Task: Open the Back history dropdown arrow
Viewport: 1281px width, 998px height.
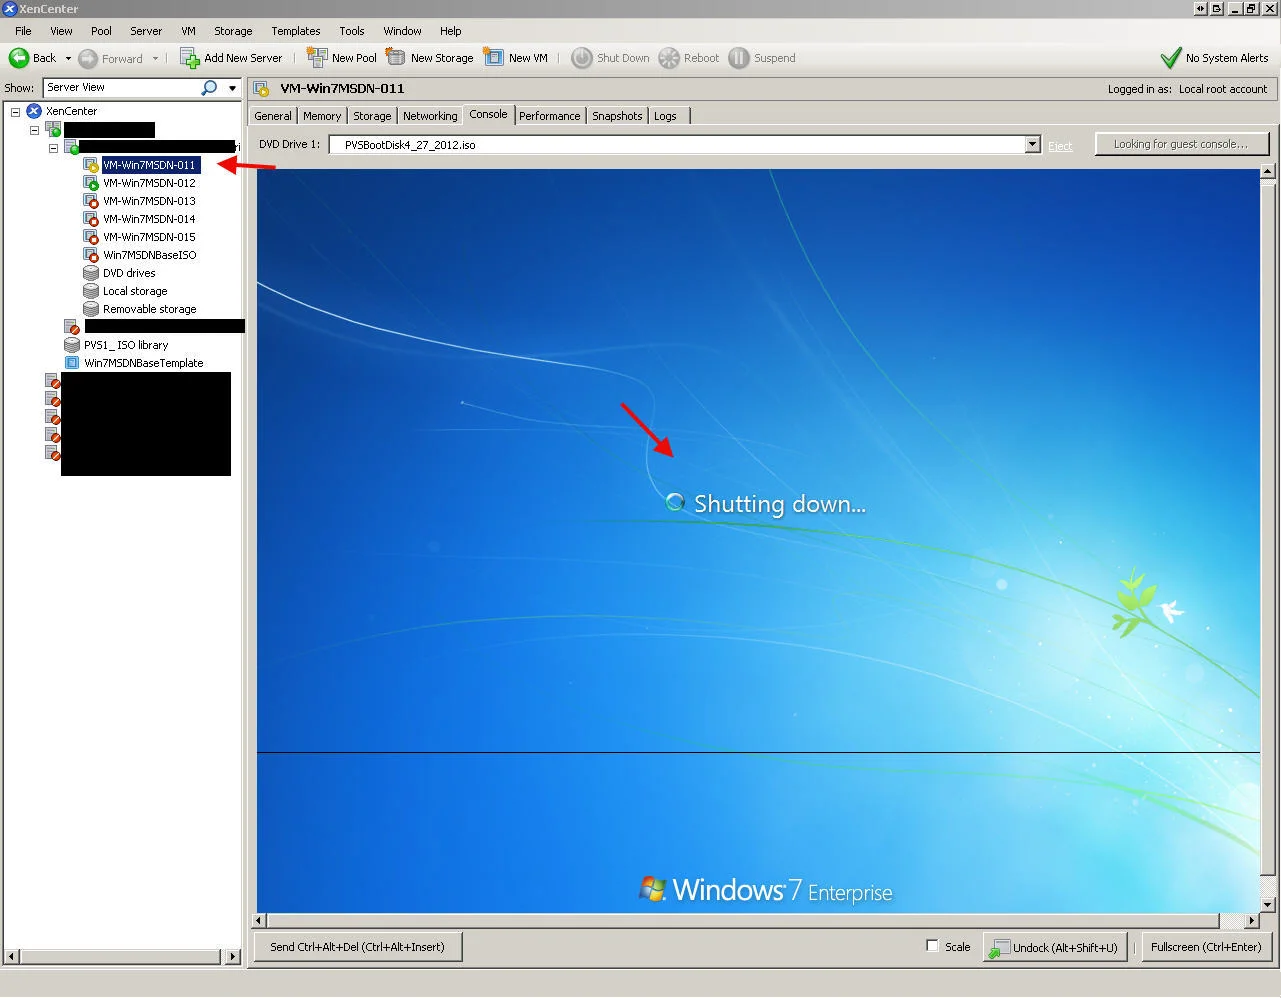Action: click(68, 59)
